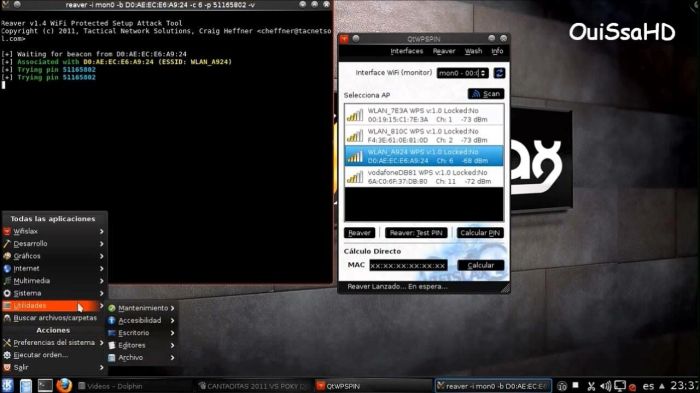The width and height of the screenshot is (700, 393).
Task: Switch to QtWPSPIN taskbar entry
Action: (x=373, y=386)
